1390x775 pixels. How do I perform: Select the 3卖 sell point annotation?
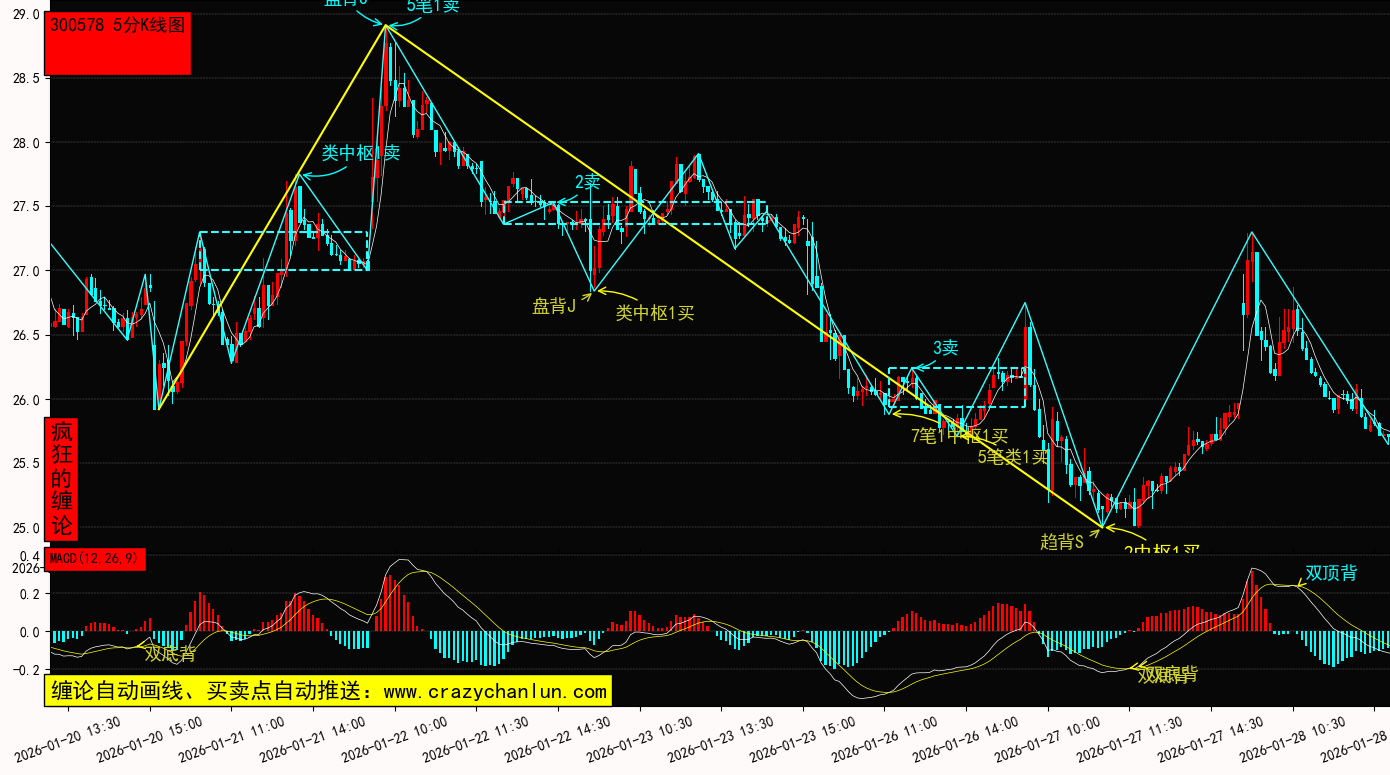[x=945, y=348]
